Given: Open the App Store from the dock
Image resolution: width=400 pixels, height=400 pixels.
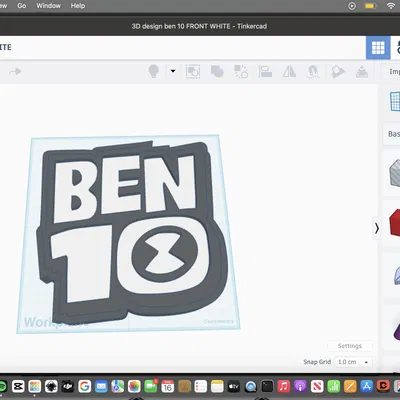Looking at the screenshot, I should pyautogui.click(x=367, y=386).
